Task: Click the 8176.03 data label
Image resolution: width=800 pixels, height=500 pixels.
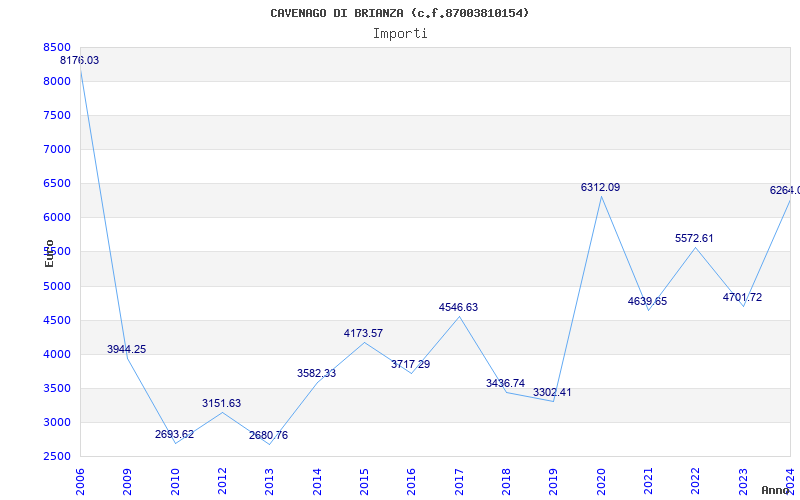Action: [x=80, y=60]
